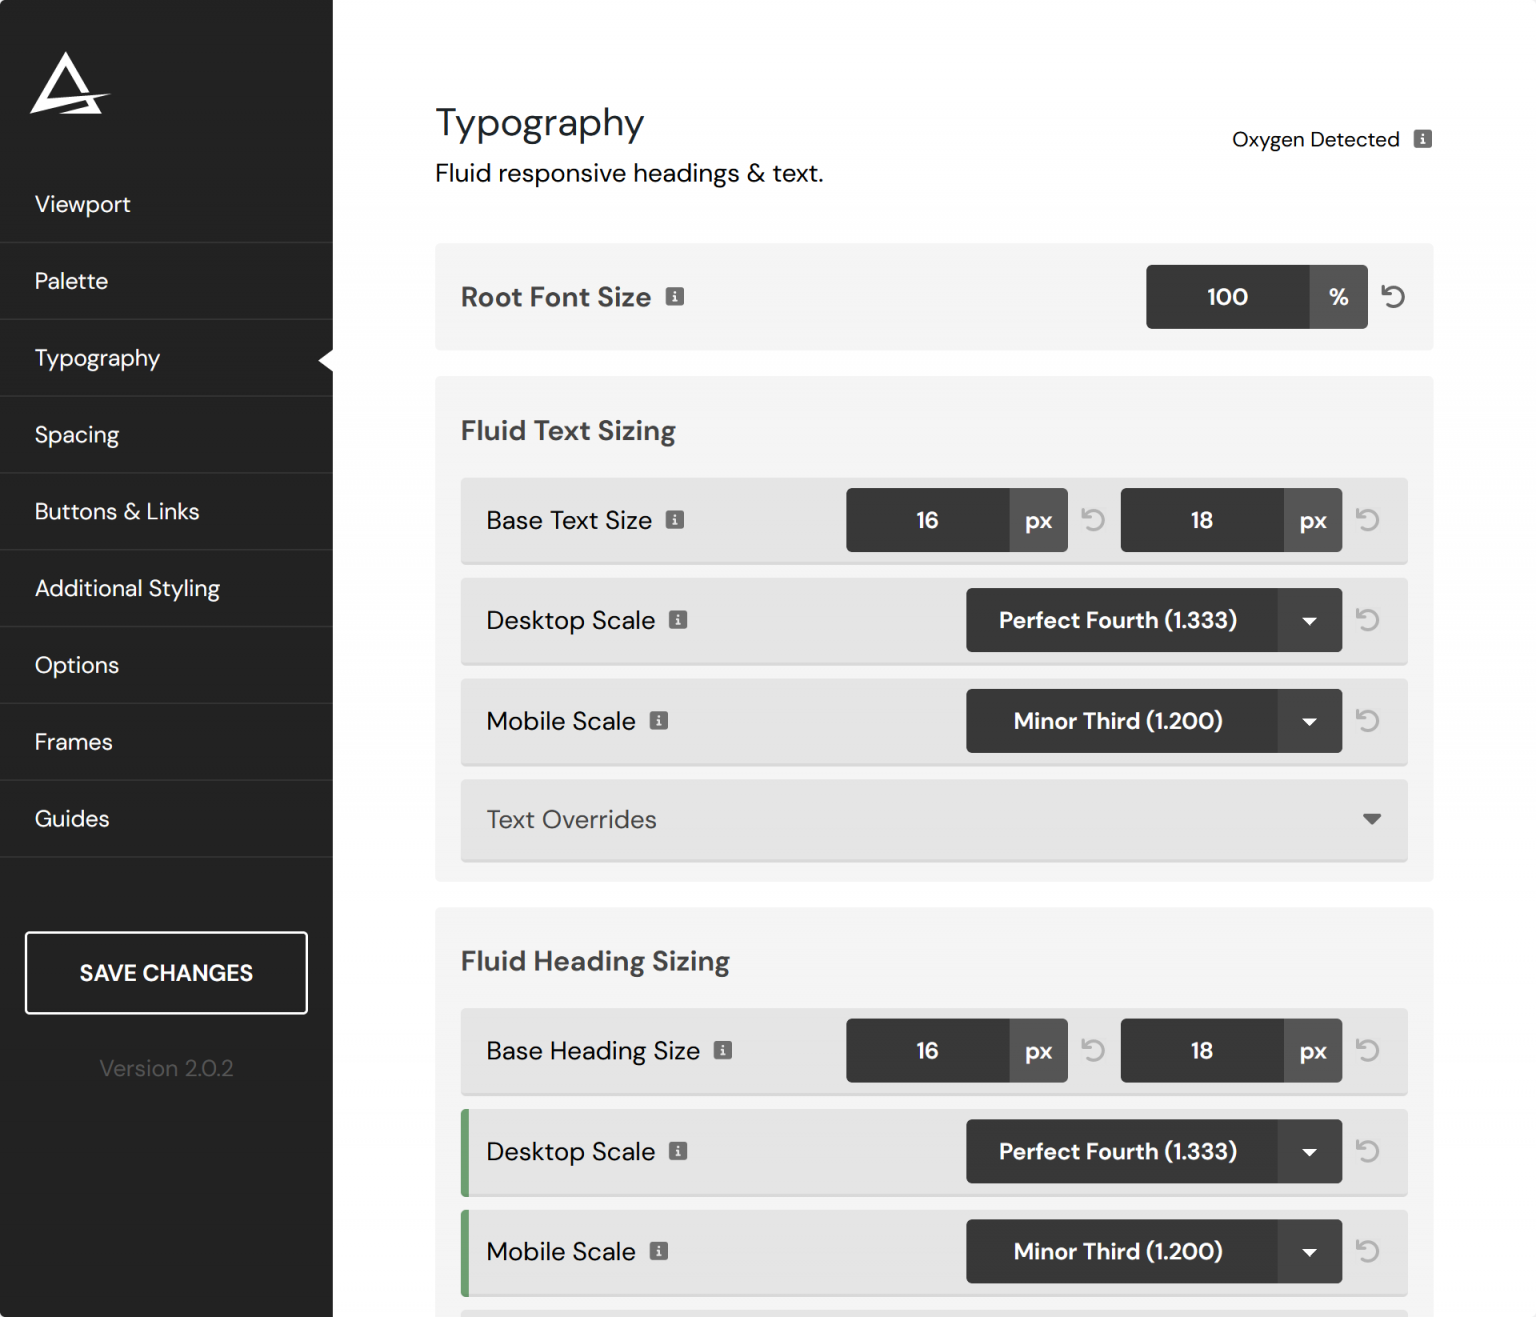The image size is (1536, 1317).
Task: Open Buttons & Links settings
Action: [117, 512]
